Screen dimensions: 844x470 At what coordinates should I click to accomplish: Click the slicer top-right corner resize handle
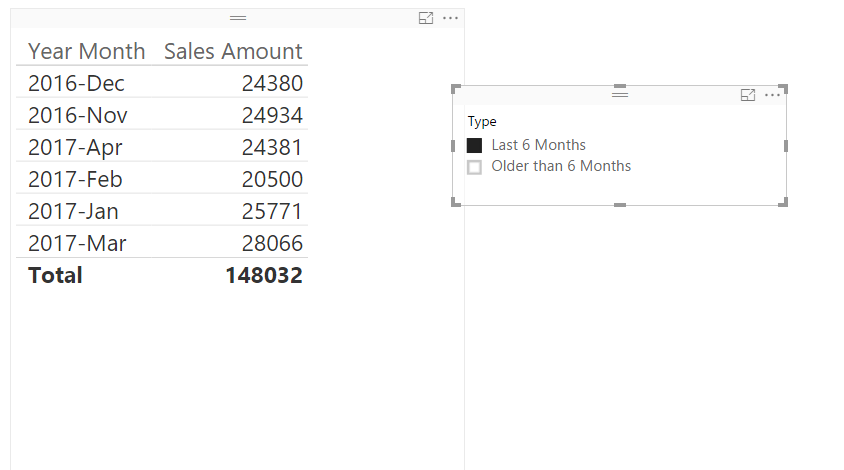tap(783, 89)
